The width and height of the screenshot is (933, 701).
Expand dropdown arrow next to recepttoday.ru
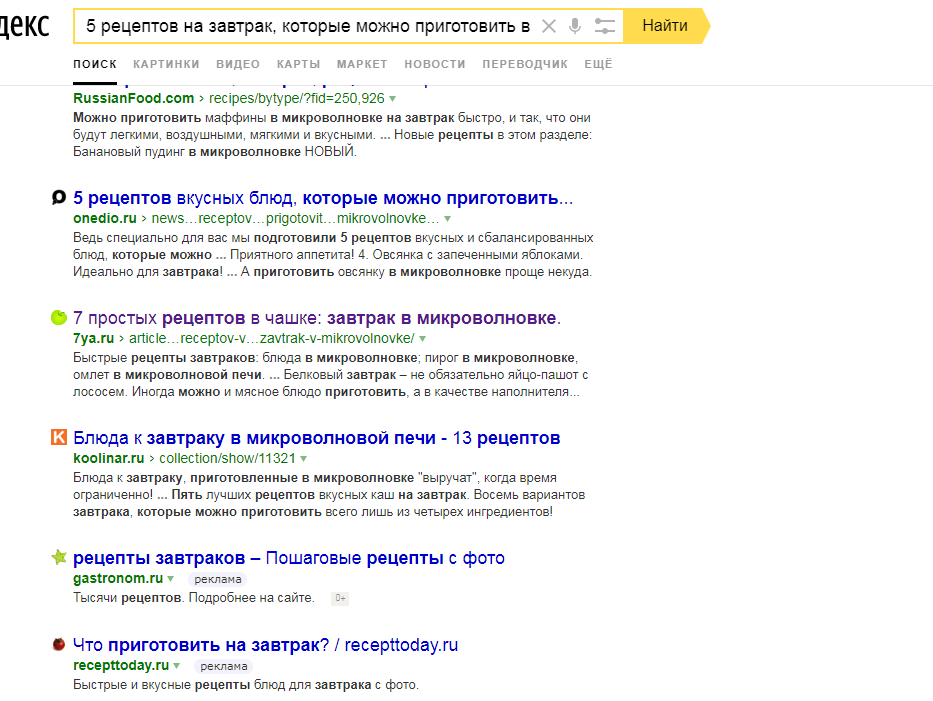click(177, 666)
